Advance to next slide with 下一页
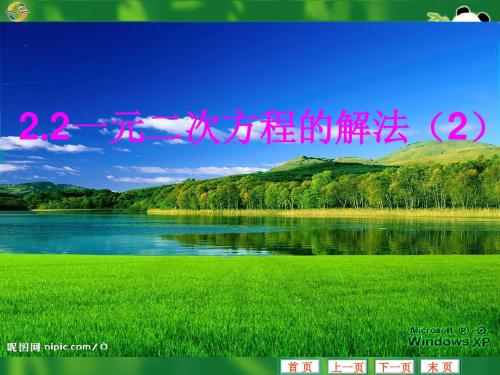The height and width of the screenshot is (375, 500). pyautogui.click(x=394, y=367)
